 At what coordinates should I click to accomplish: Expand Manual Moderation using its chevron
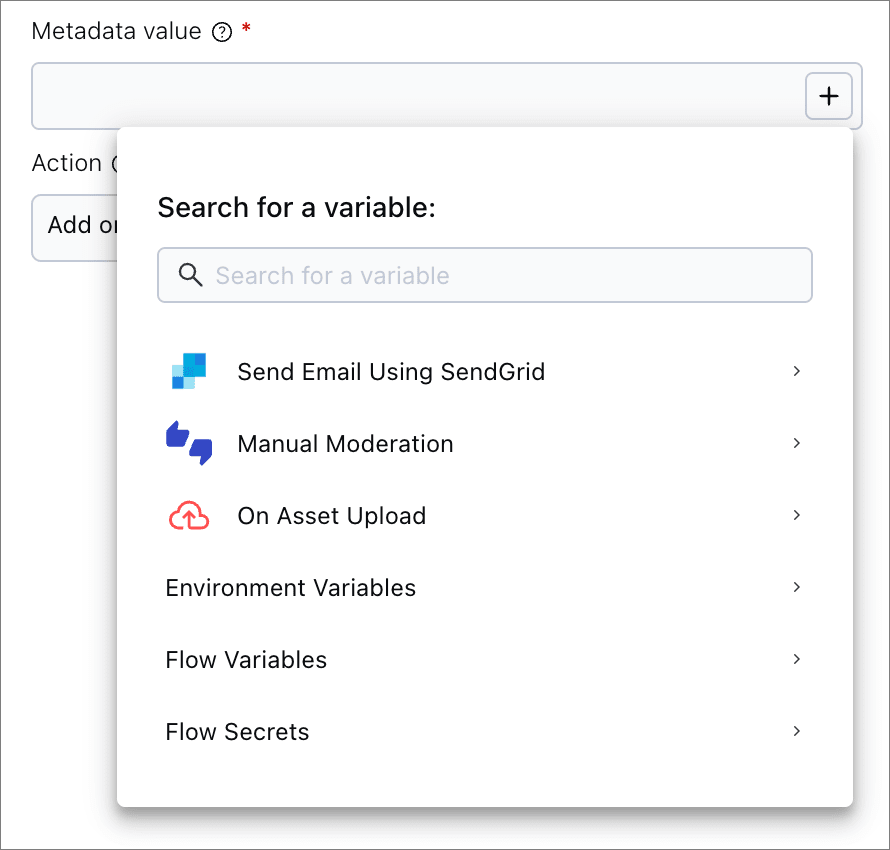pos(797,443)
